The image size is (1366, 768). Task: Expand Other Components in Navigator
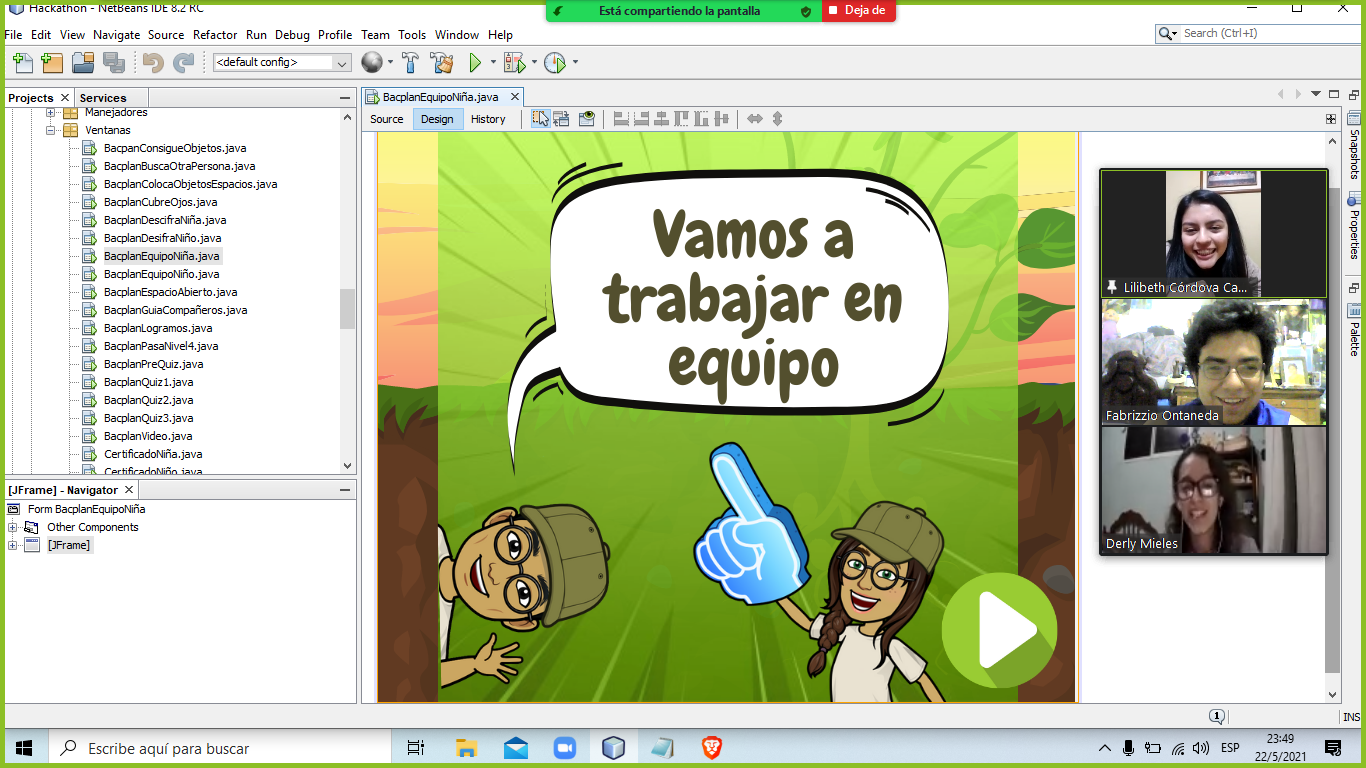click(13, 527)
